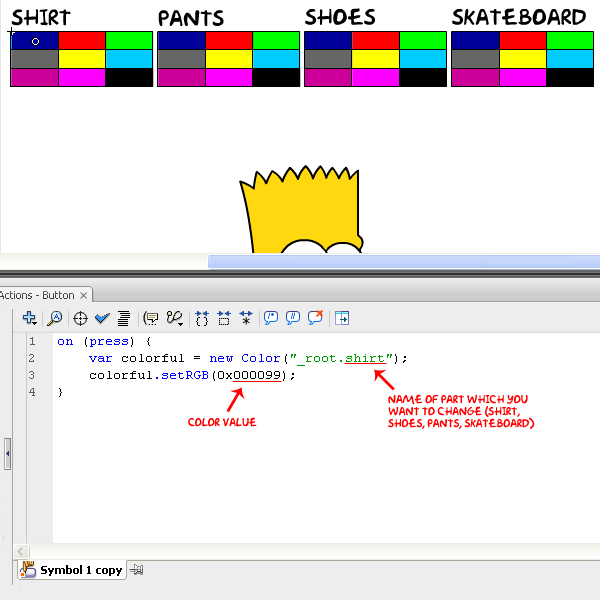The width and height of the screenshot is (600, 600).
Task: Pick the dark blue PANTS swatch
Action: [x=182, y=41]
